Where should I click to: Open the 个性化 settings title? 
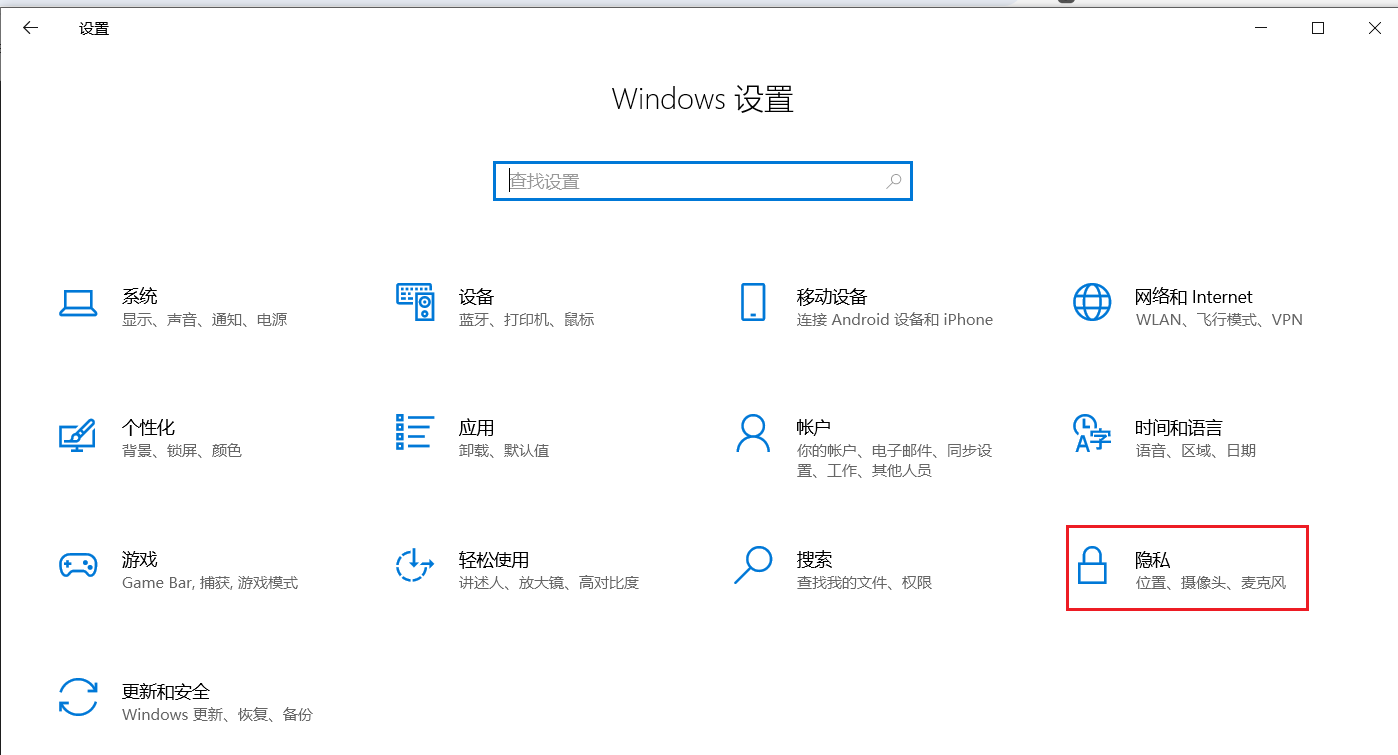click(149, 427)
